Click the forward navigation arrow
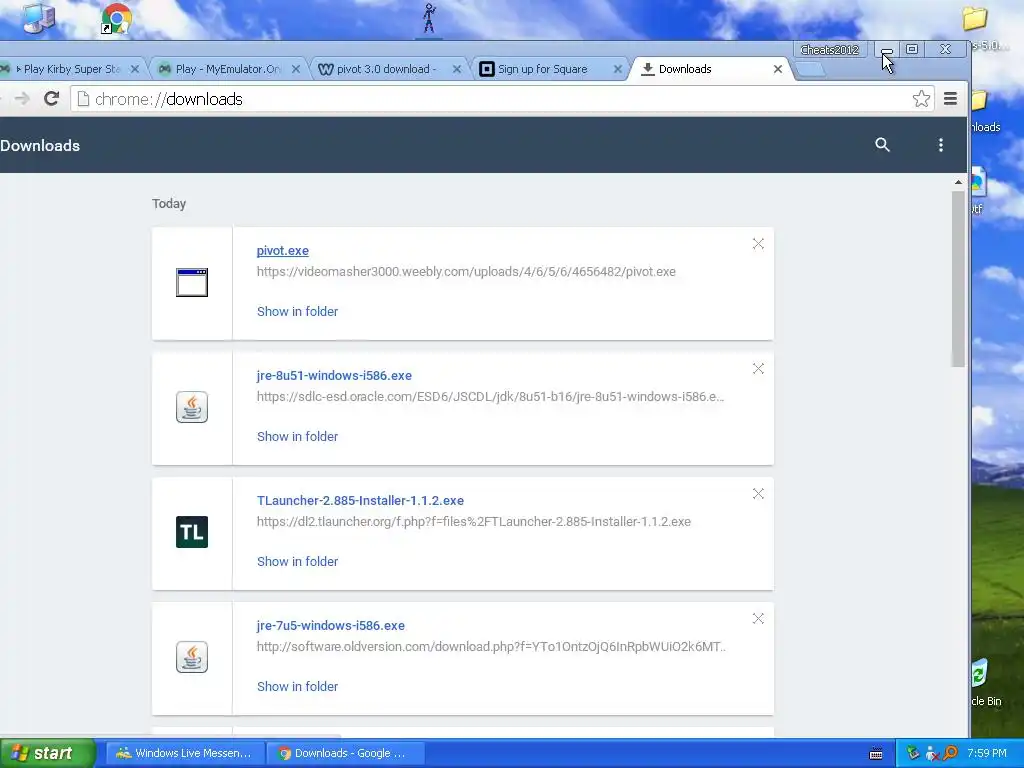Screen dimensions: 1024x768 click(22, 99)
